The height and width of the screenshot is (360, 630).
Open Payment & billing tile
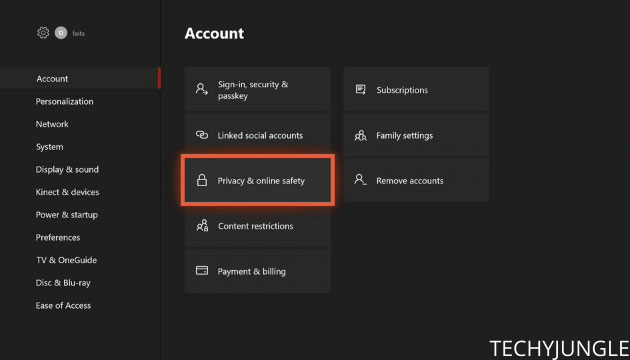click(x=258, y=271)
